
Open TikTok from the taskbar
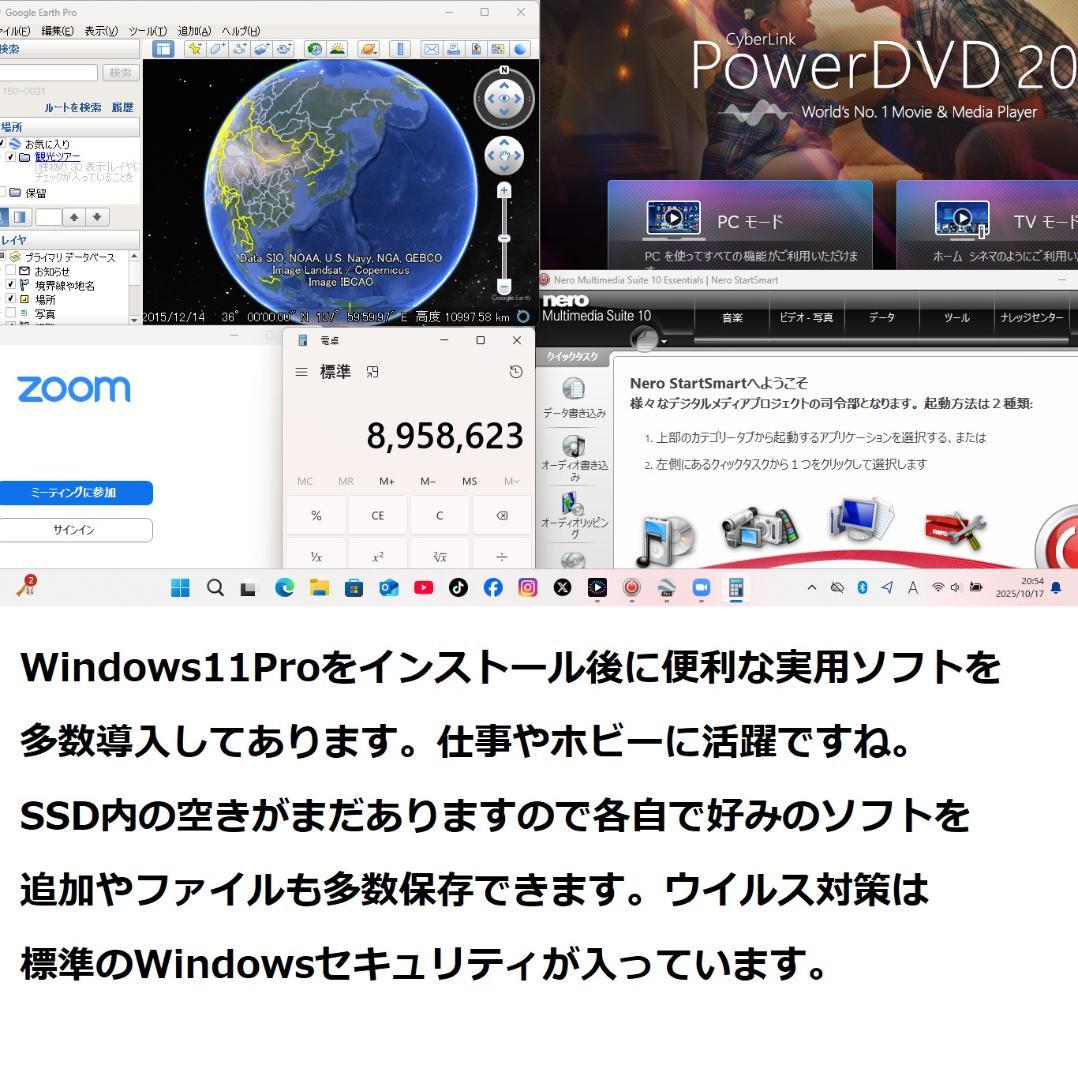458,588
